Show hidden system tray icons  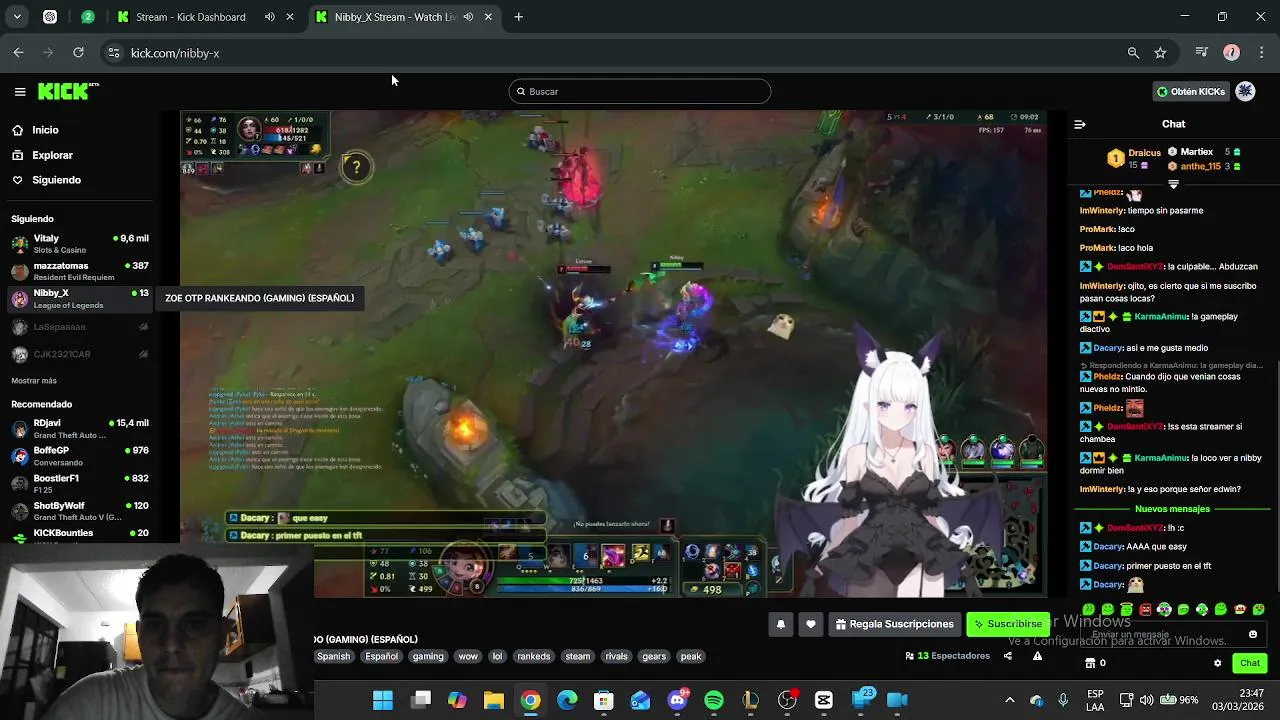coord(1009,700)
